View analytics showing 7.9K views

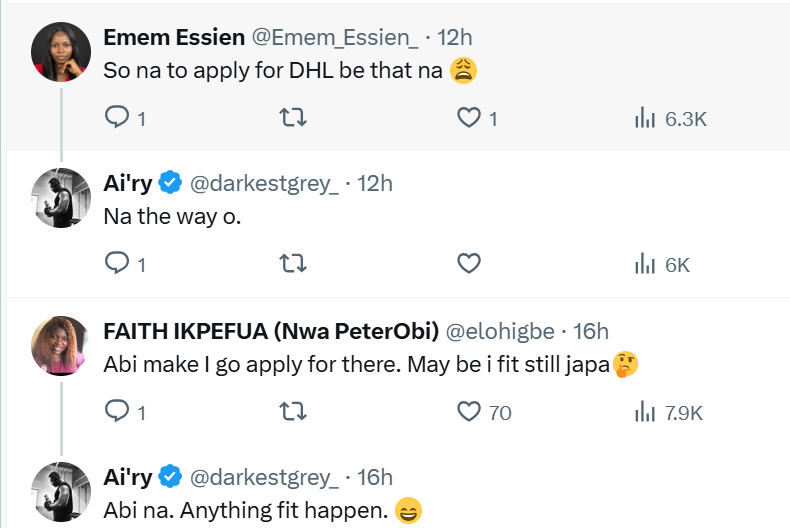pos(645,411)
